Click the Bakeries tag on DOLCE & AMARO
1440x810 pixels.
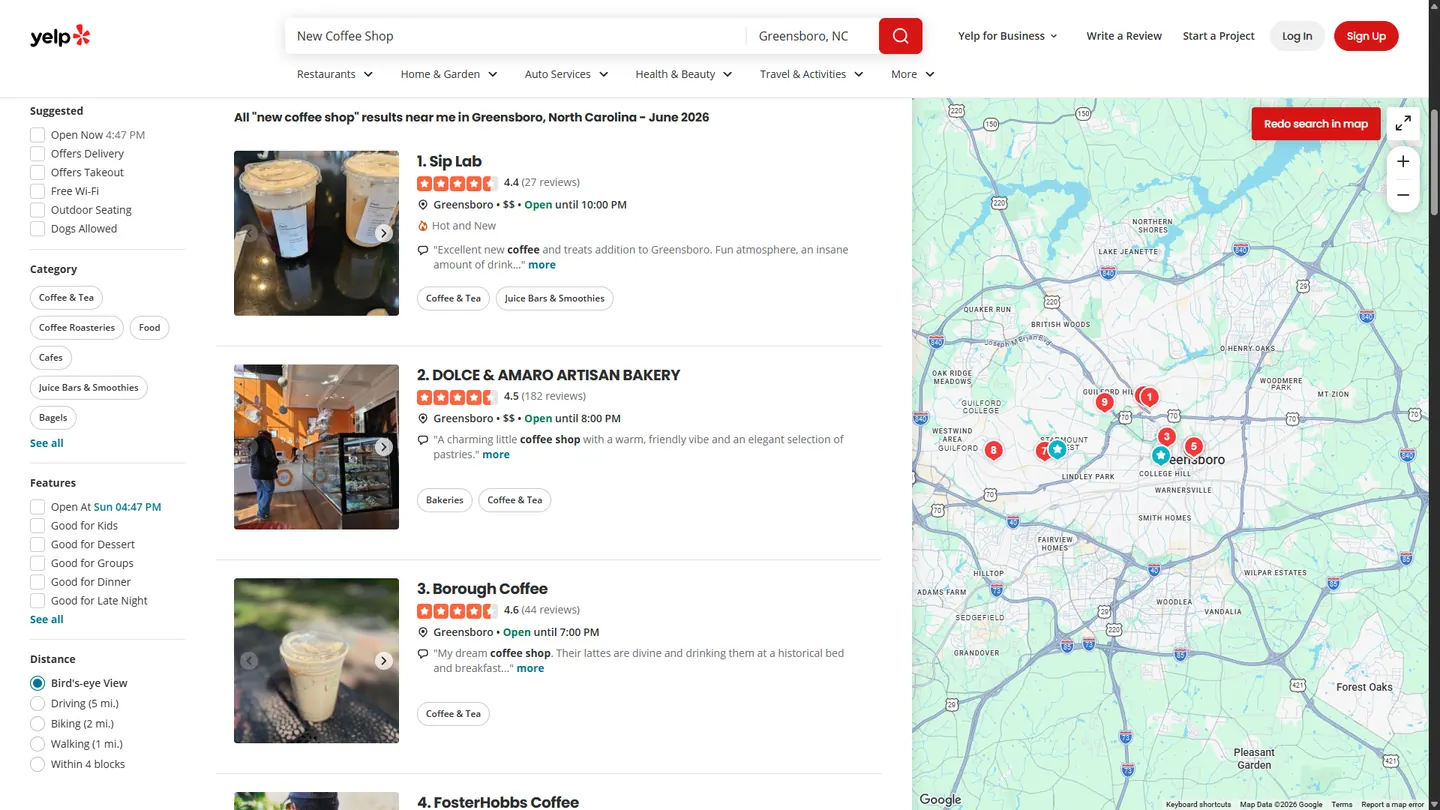pos(445,500)
